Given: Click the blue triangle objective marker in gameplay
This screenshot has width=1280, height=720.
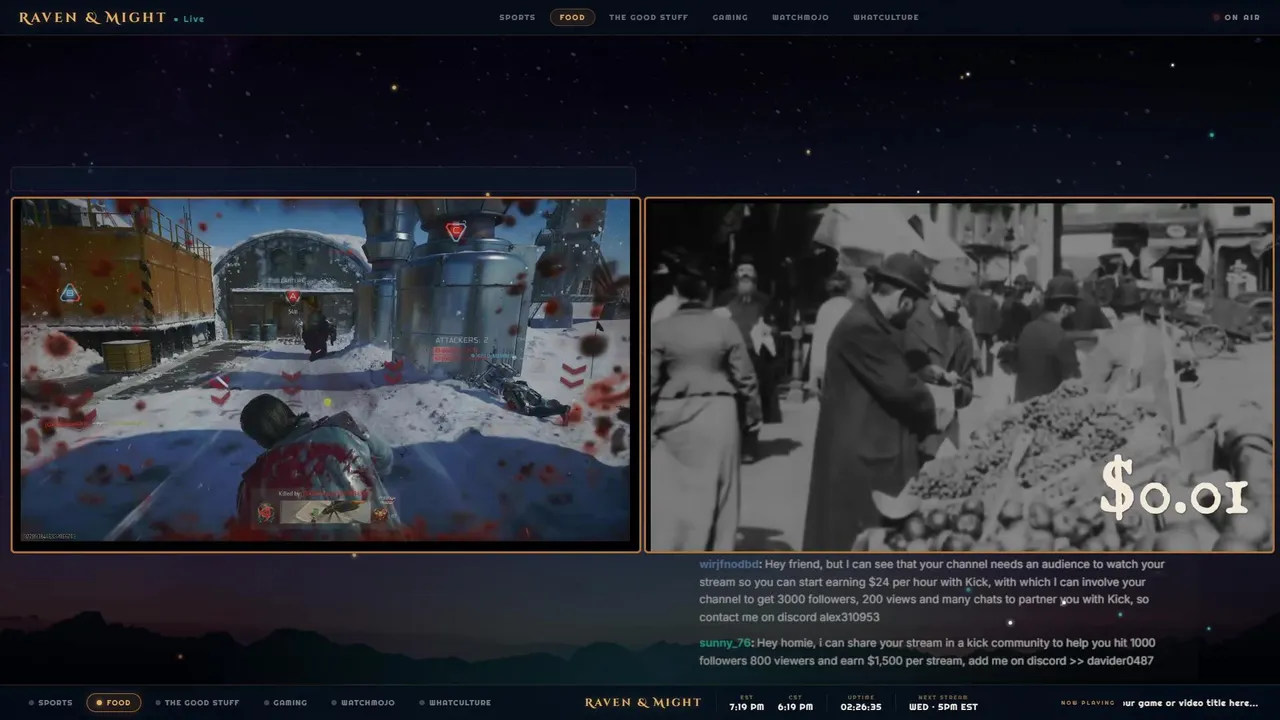Looking at the screenshot, I should click(x=69, y=293).
